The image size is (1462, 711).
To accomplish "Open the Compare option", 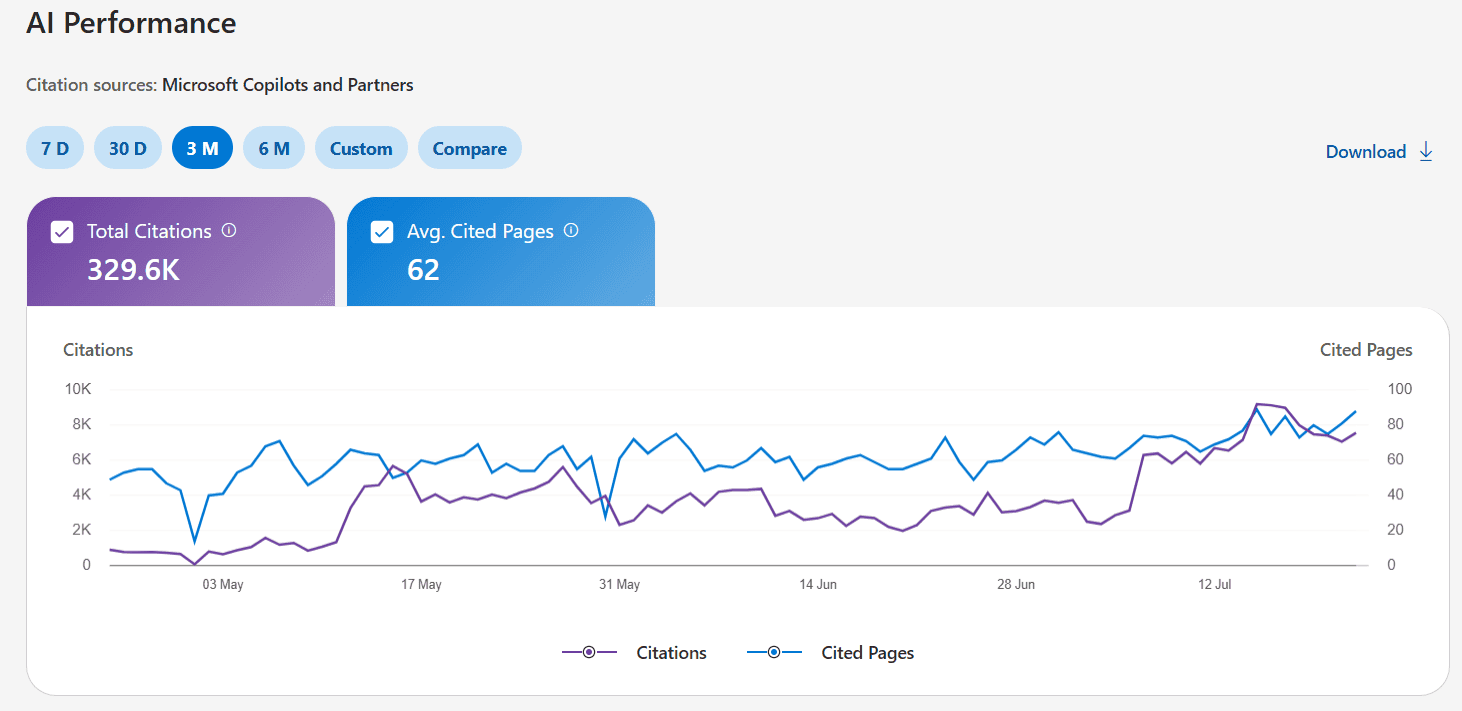I will point(469,149).
